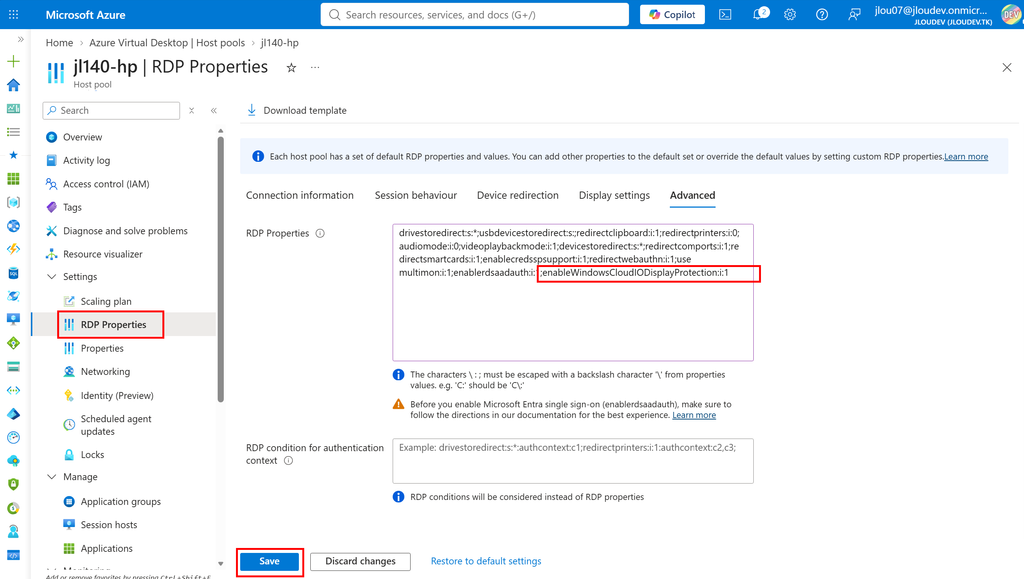This screenshot has width=1024, height=579.
Task: Click the global search resources box
Action: [x=475, y=14]
